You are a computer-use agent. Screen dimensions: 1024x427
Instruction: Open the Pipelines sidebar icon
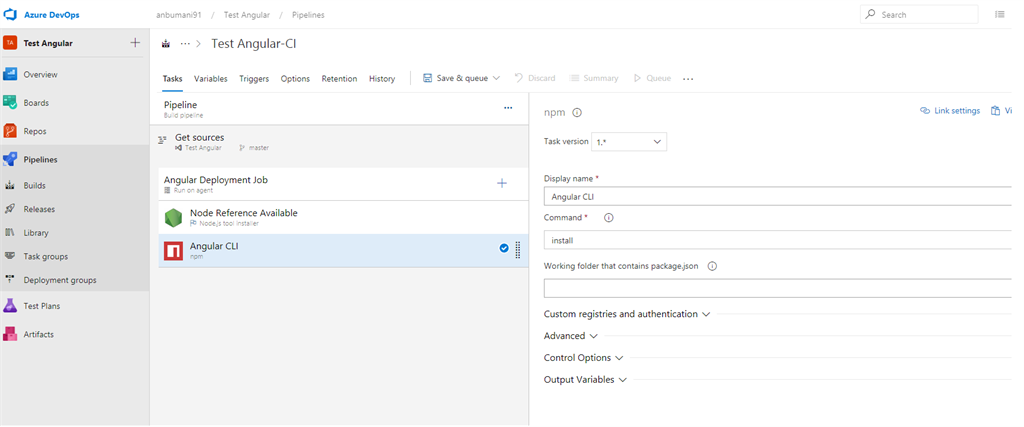coord(10,159)
